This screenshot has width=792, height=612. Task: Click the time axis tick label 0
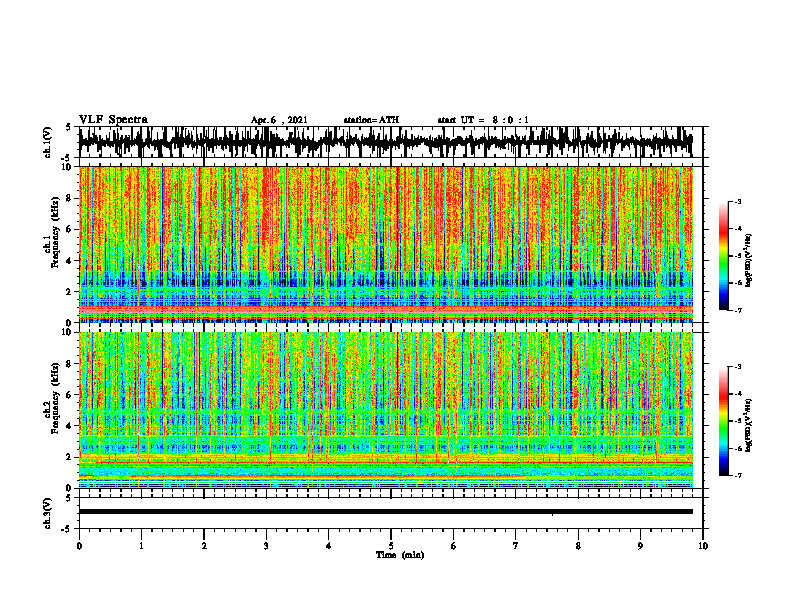[x=79, y=546]
